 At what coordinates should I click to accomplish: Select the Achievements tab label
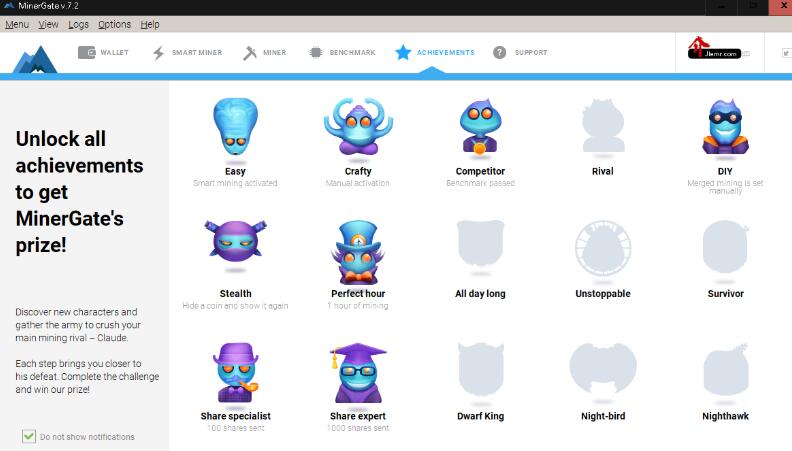pyautogui.click(x=446, y=53)
